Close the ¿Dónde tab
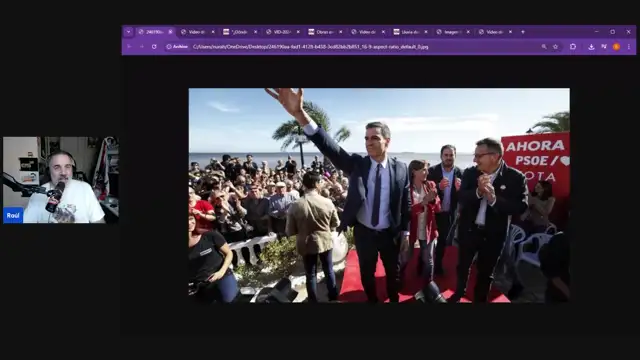640x360 pixels. click(x=256, y=32)
